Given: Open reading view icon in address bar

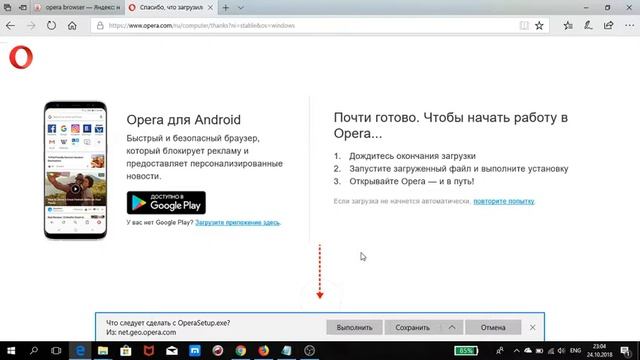Looking at the screenshot, I should pos(524,26).
